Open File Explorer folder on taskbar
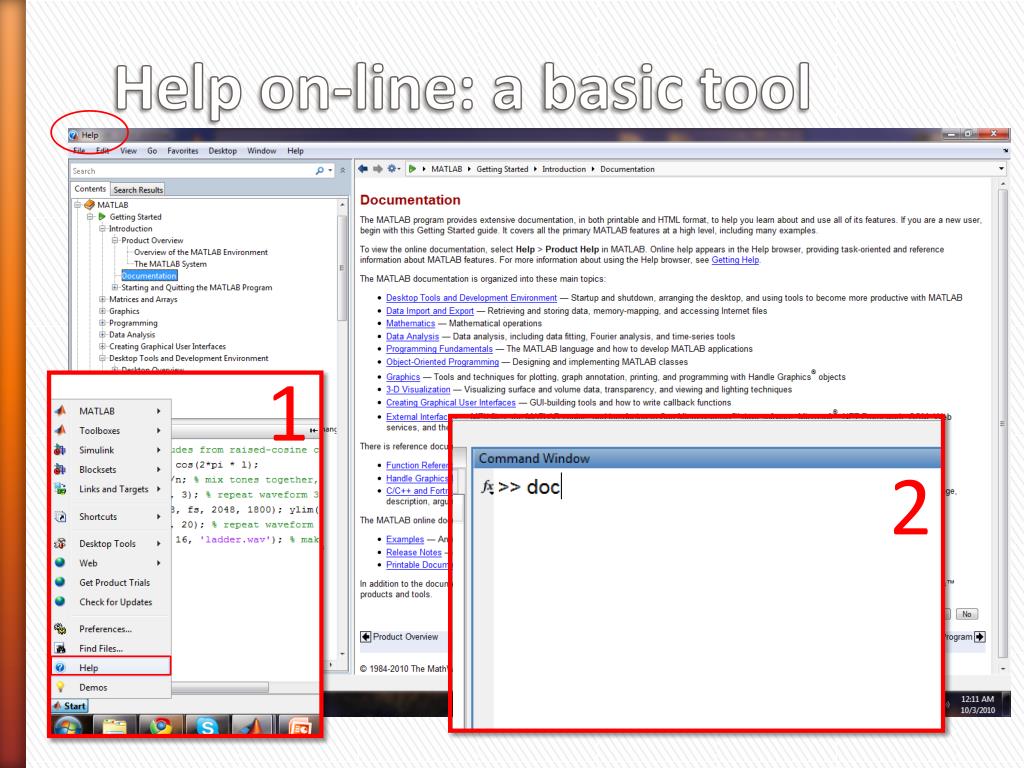Image resolution: width=1024 pixels, height=768 pixels. click(x=114, y=726)
